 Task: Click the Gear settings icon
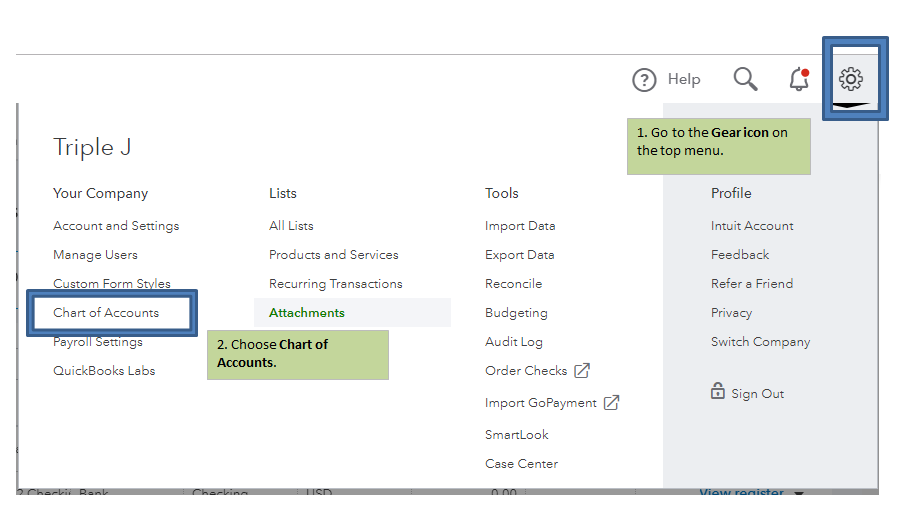(851, 79)
